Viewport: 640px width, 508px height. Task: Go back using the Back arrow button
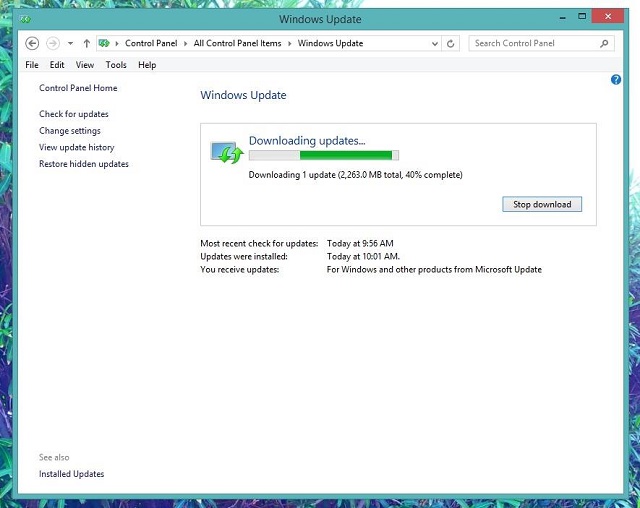coord(32,43)
